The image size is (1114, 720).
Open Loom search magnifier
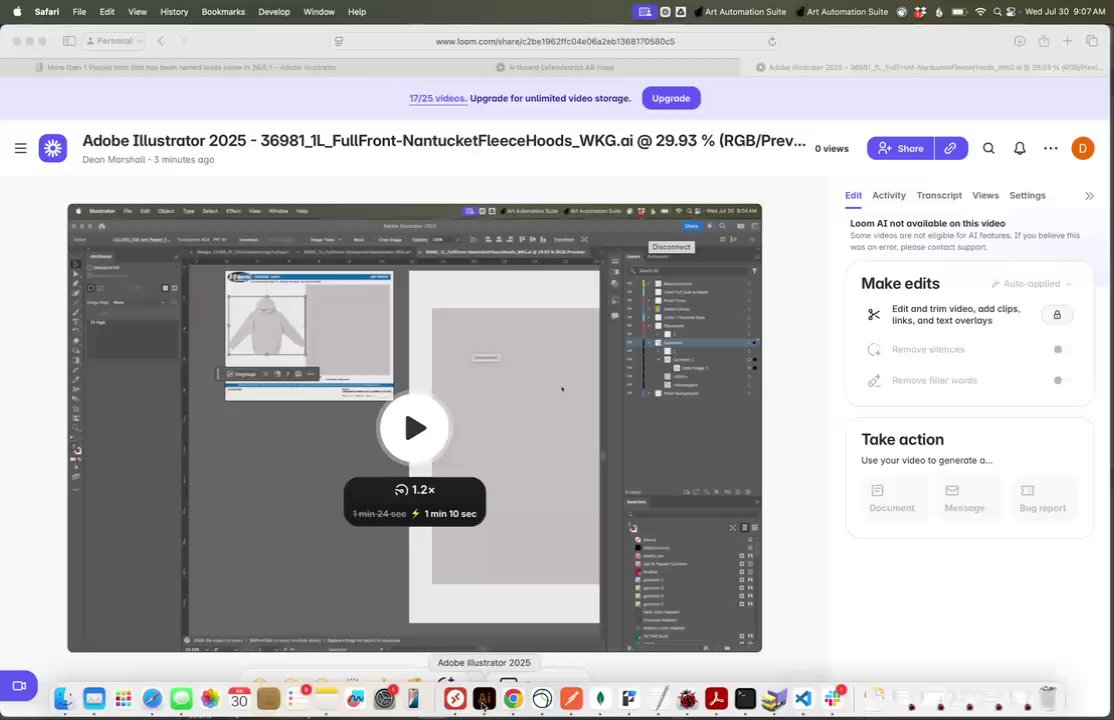click(988, 148)
